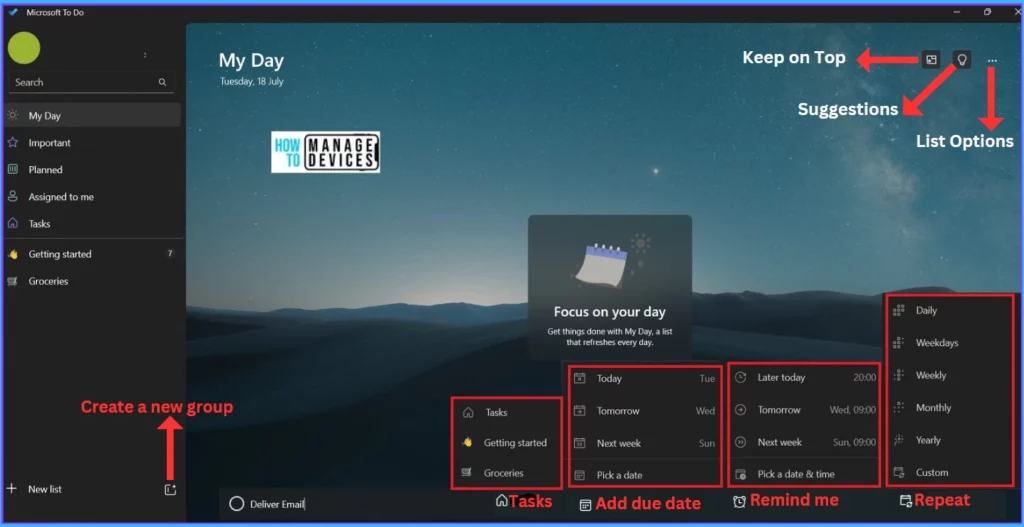Choose Groceries in the list picker popup
Screen dimensions: 1024x527
tap(506, 473)
